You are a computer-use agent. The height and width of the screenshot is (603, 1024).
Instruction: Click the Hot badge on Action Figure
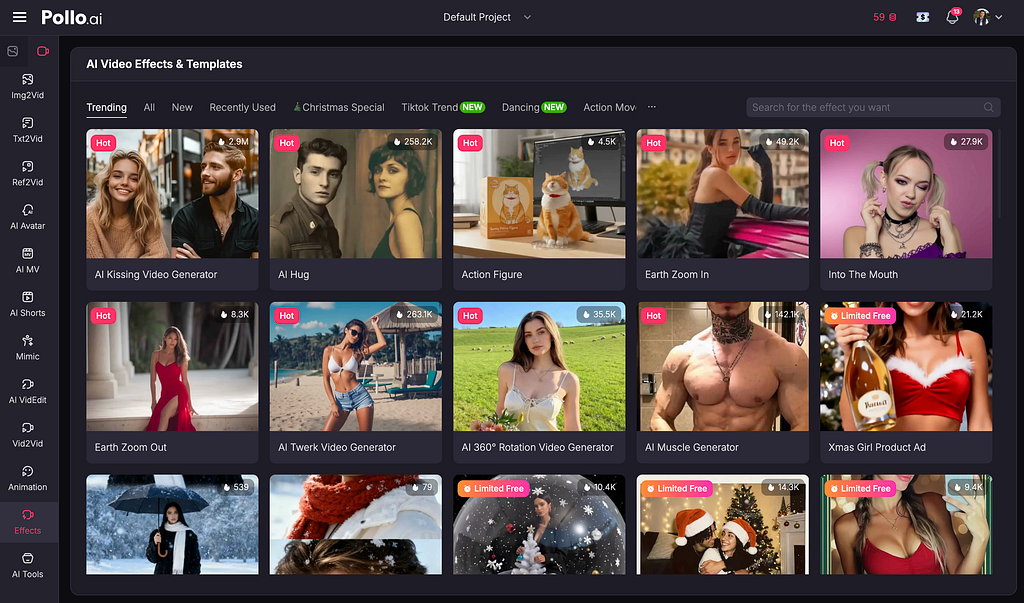click(470, 143)
